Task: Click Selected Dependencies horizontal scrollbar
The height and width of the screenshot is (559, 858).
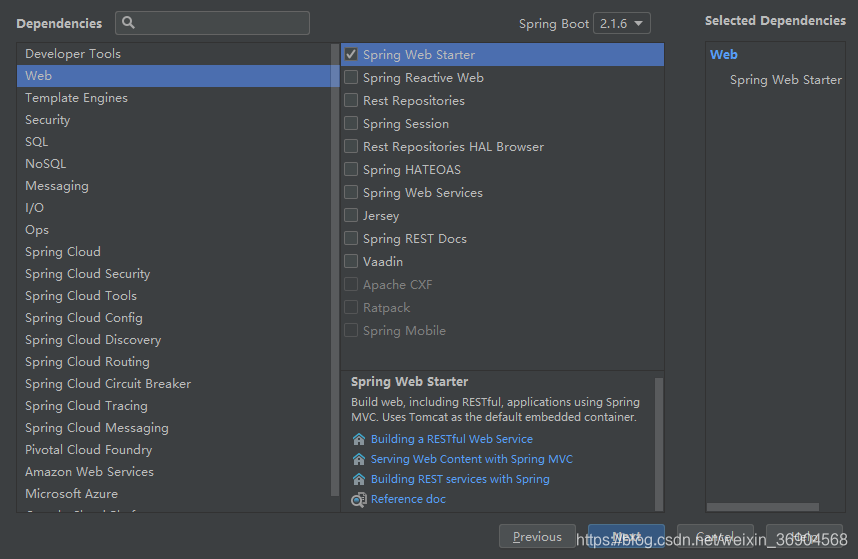Action: [x=762, y=506]
